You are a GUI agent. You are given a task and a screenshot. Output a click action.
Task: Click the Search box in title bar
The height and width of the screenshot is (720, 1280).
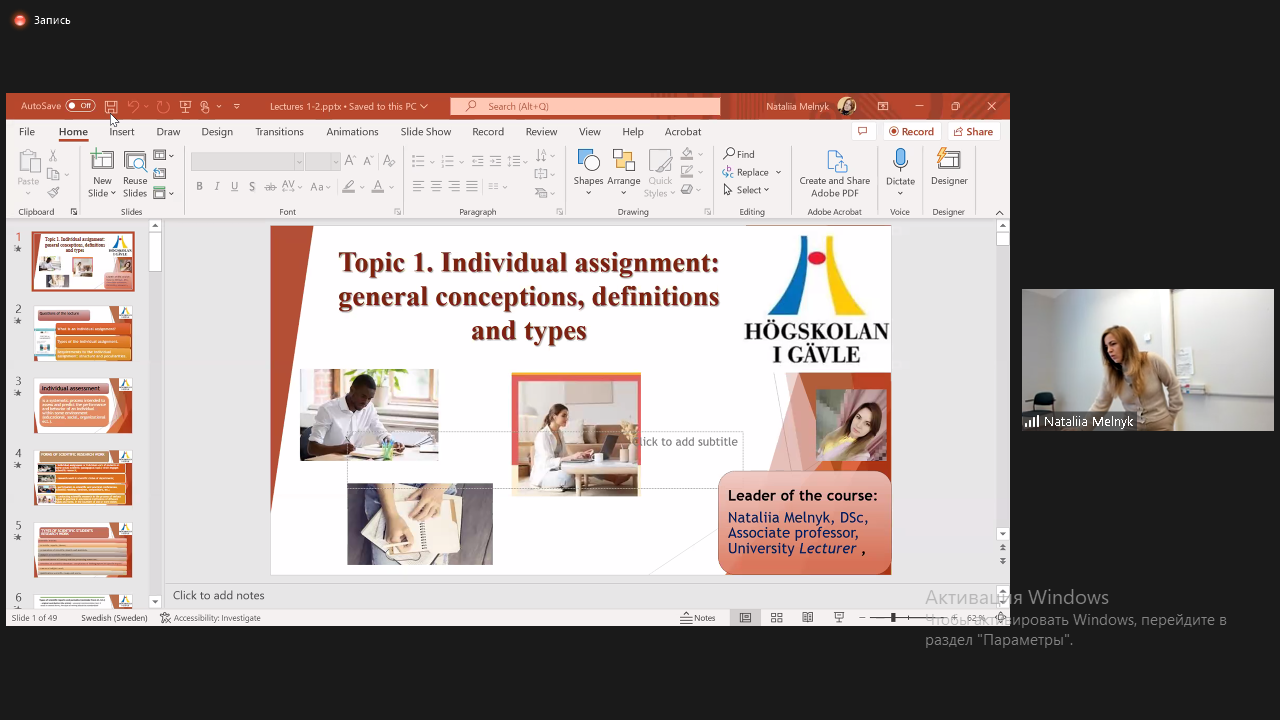pyautogui.click(x=585, y=106)
